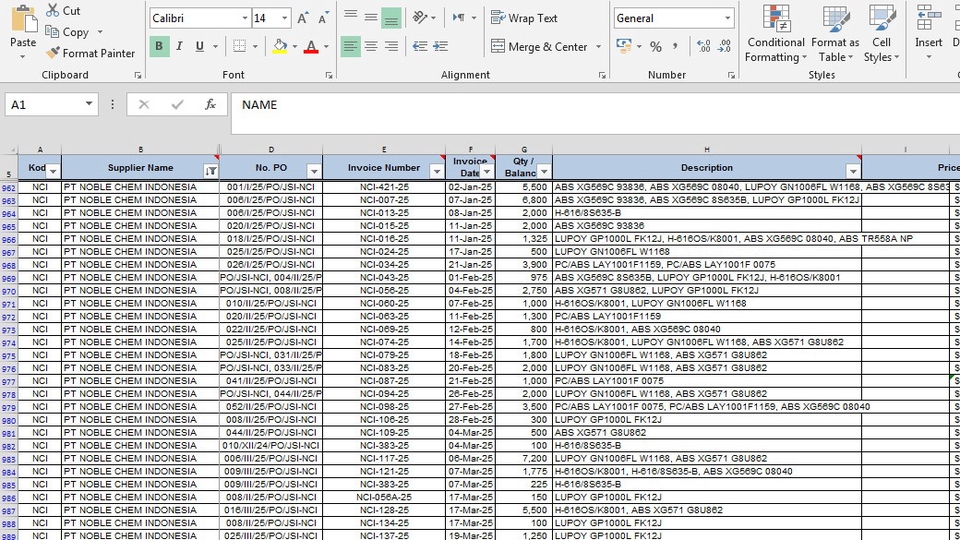The width and height of the screenshot is (960, 540).
Task: Apply cell borders icon
Action: (239, 46)
